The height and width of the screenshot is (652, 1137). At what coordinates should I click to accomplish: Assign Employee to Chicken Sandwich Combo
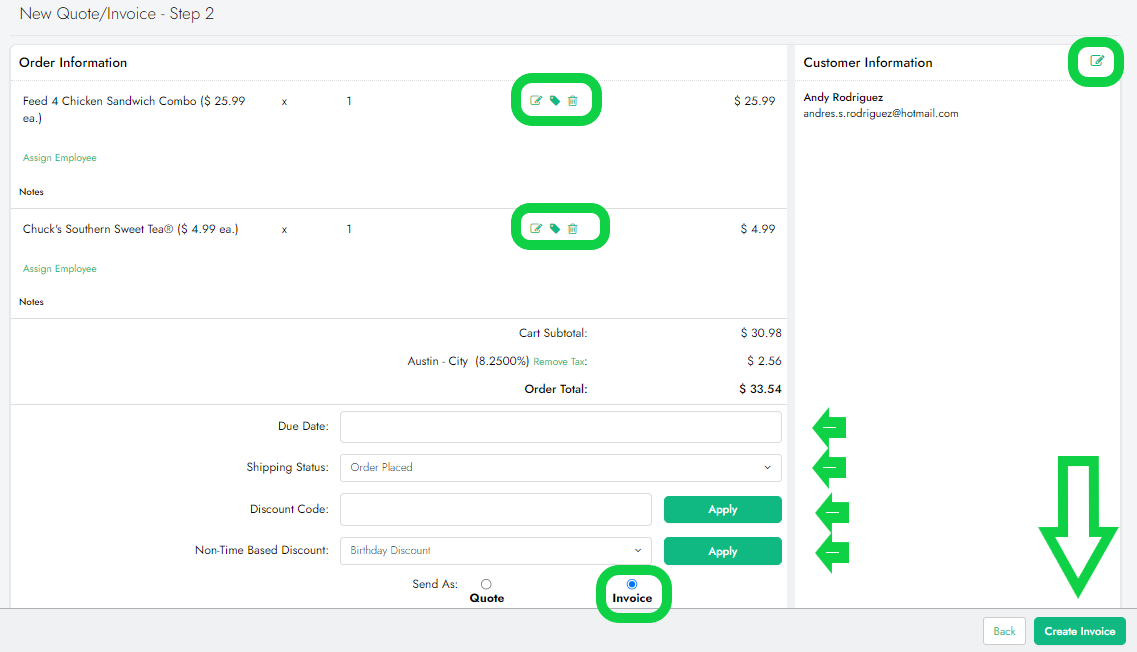[x=60, y=158]
